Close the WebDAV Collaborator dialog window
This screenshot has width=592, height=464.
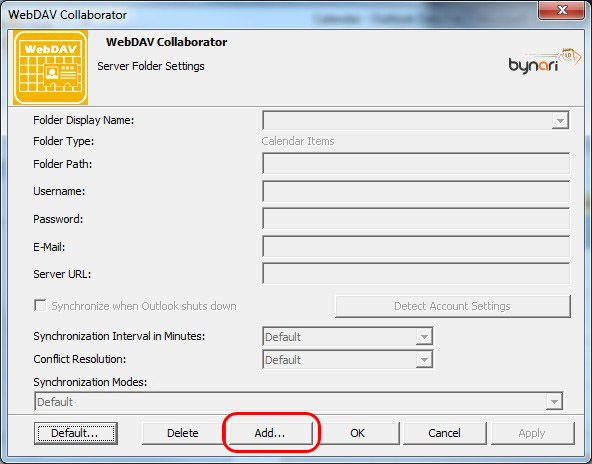562,9
